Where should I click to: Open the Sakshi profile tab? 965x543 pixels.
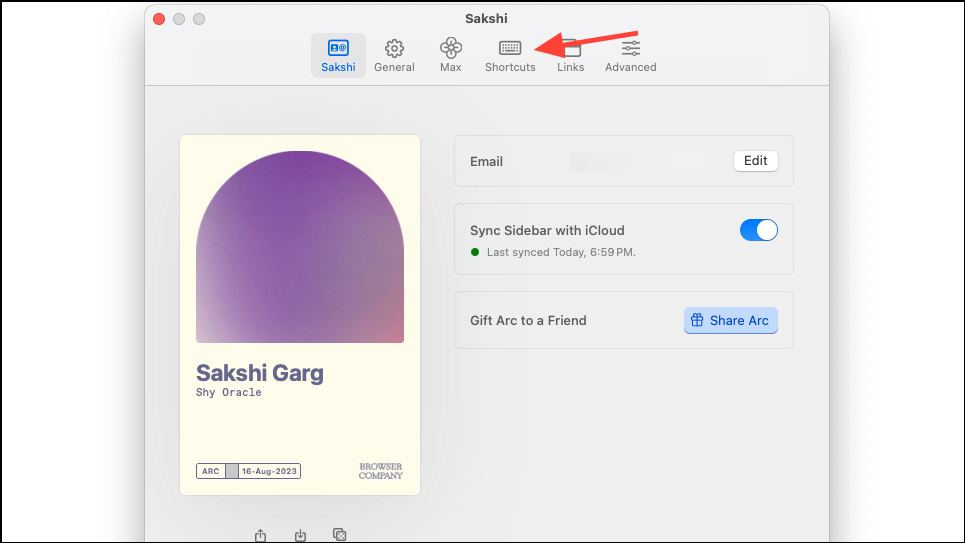click(338, 55)
